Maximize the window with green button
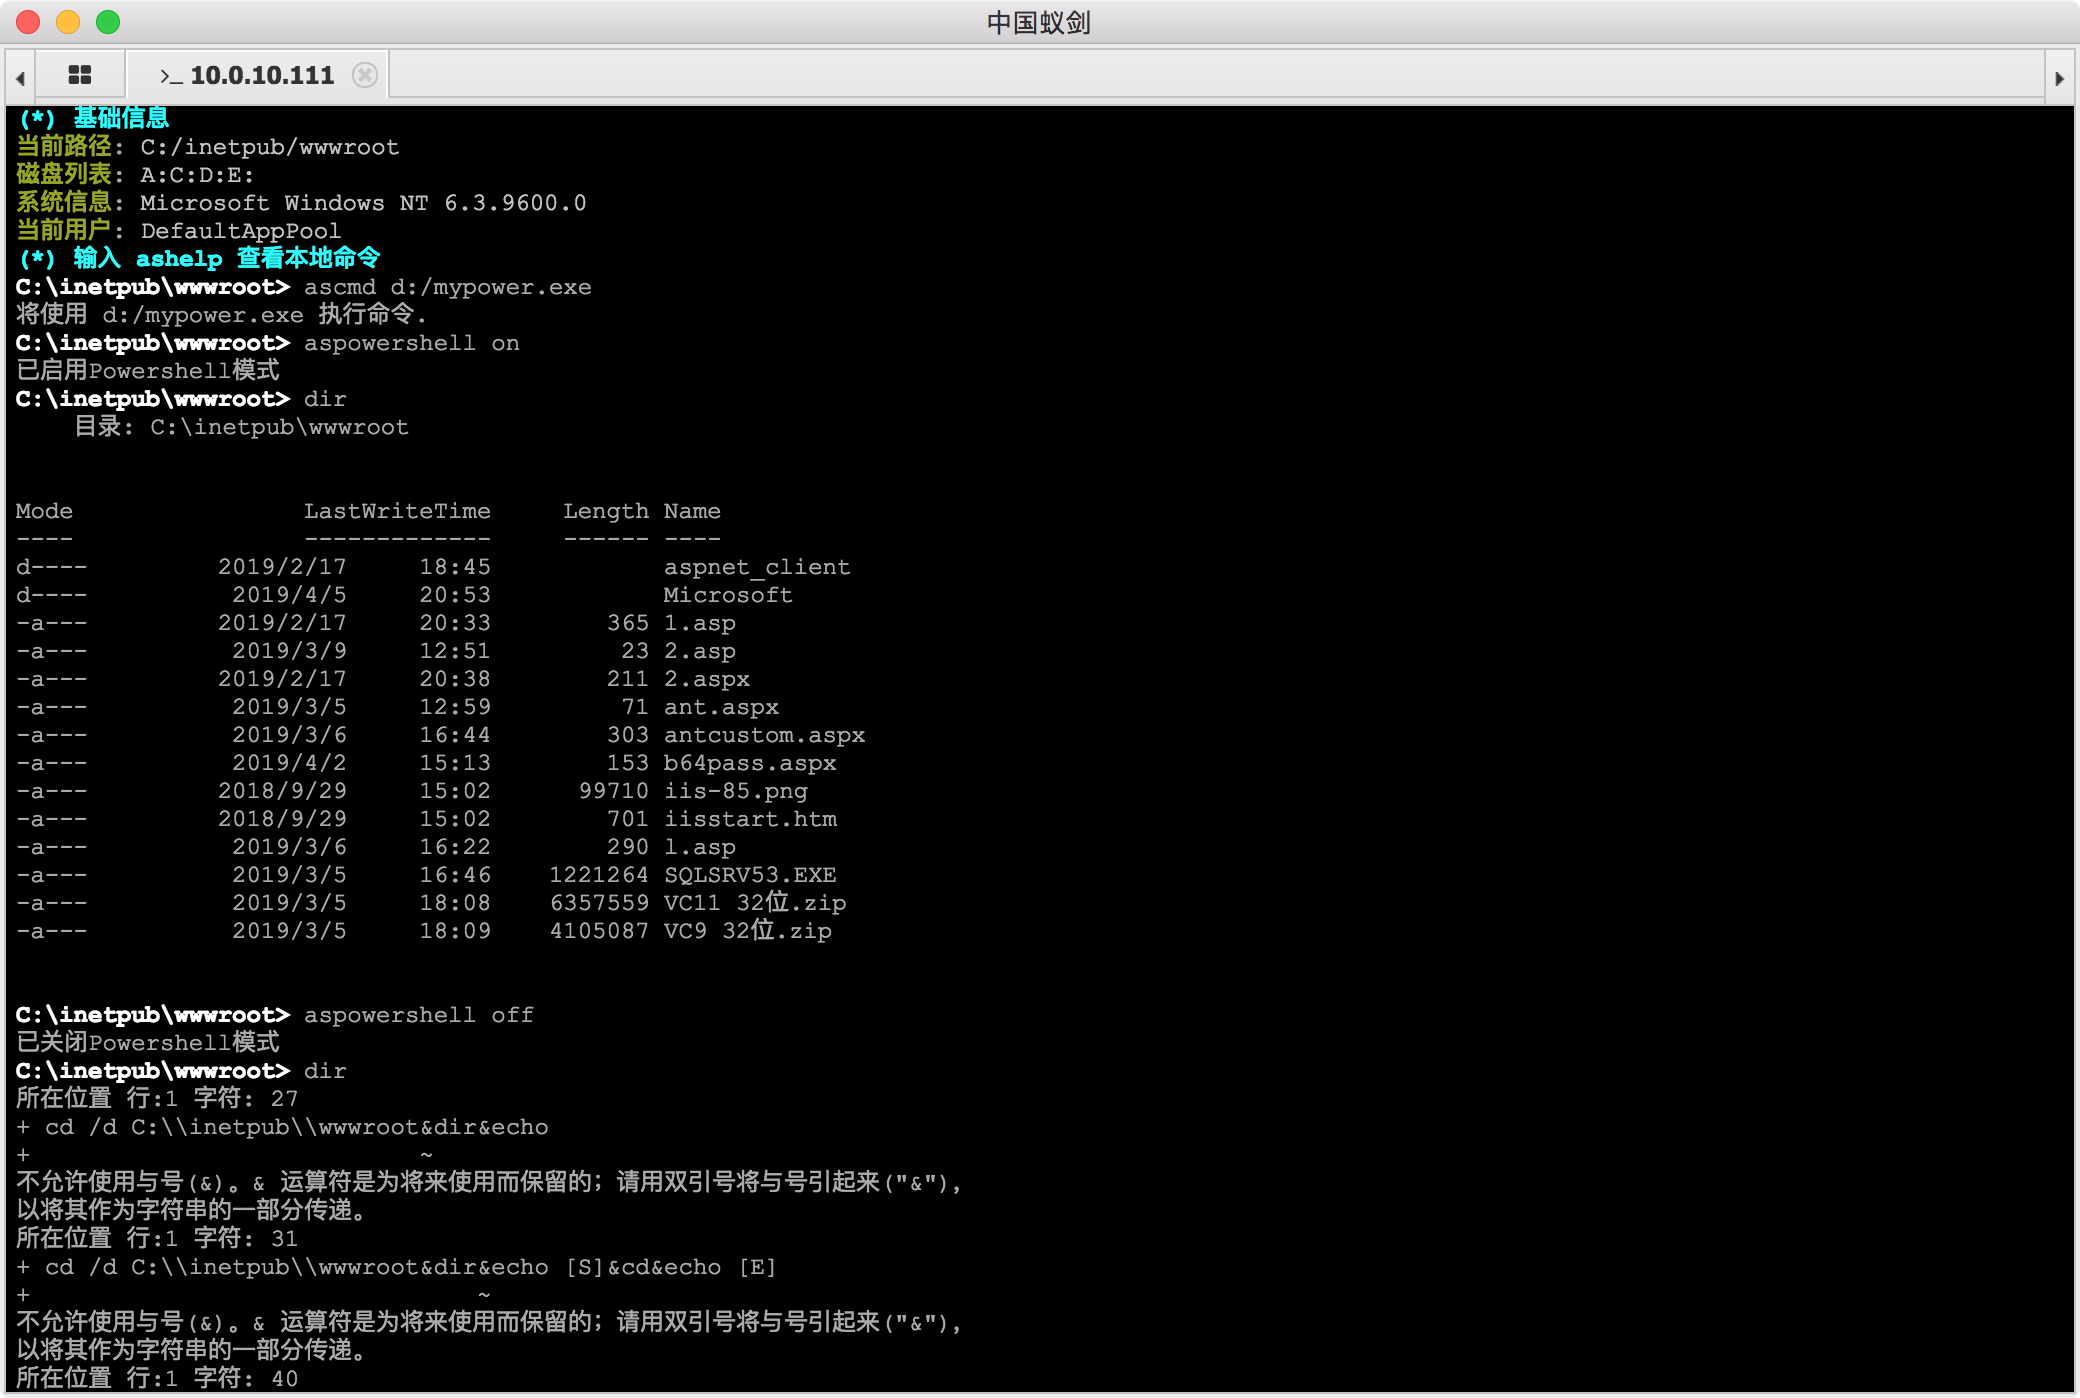Image resolution: width=2080 pixels, height=1398 pixels. 108,22
